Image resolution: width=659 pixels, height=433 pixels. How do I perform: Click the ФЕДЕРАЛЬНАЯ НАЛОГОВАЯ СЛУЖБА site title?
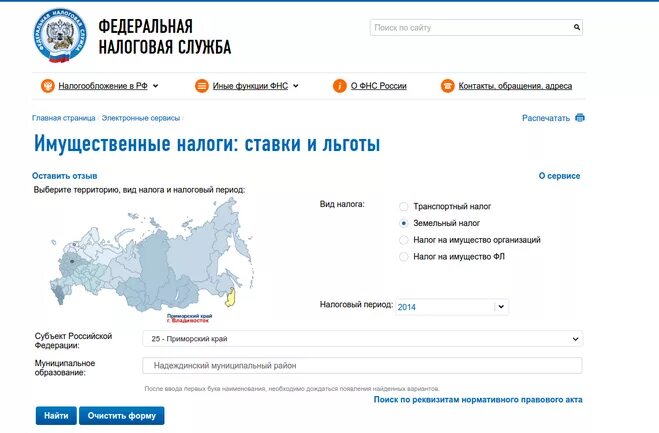pyautogui.click(x=165, y=37)
